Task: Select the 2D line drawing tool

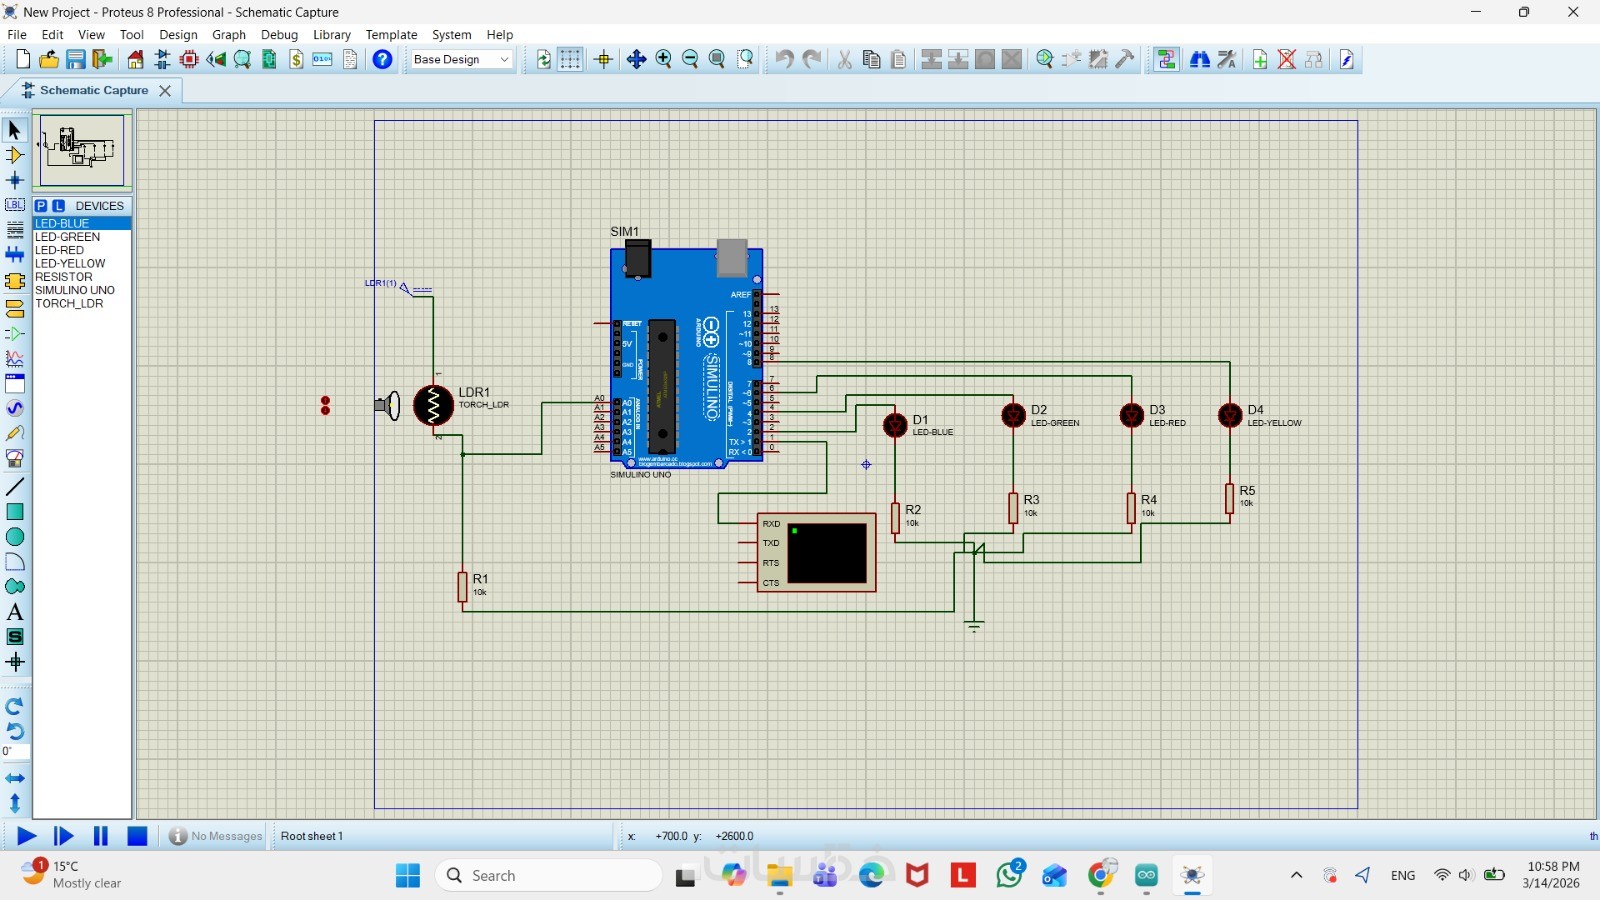Action: click(x=14, y=487)
